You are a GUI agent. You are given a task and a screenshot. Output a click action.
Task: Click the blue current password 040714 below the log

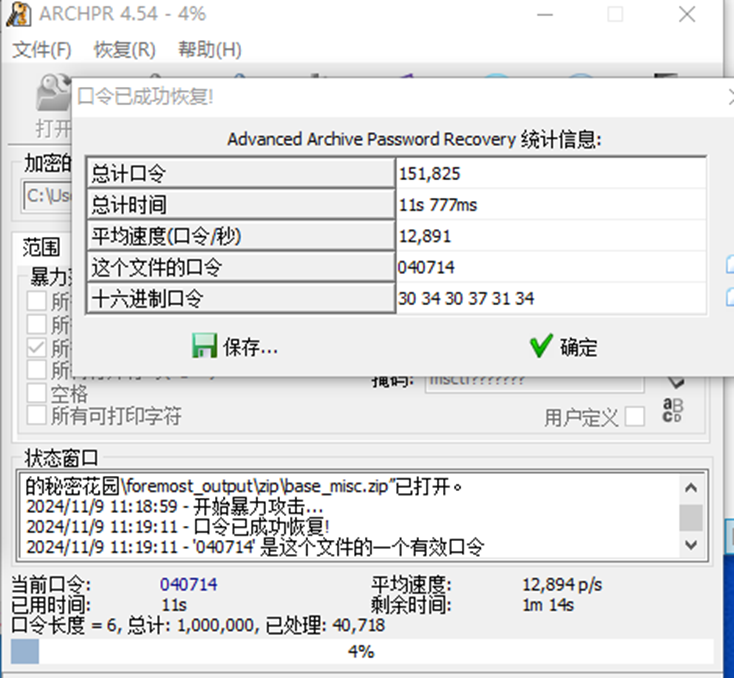tap(189, 584)
